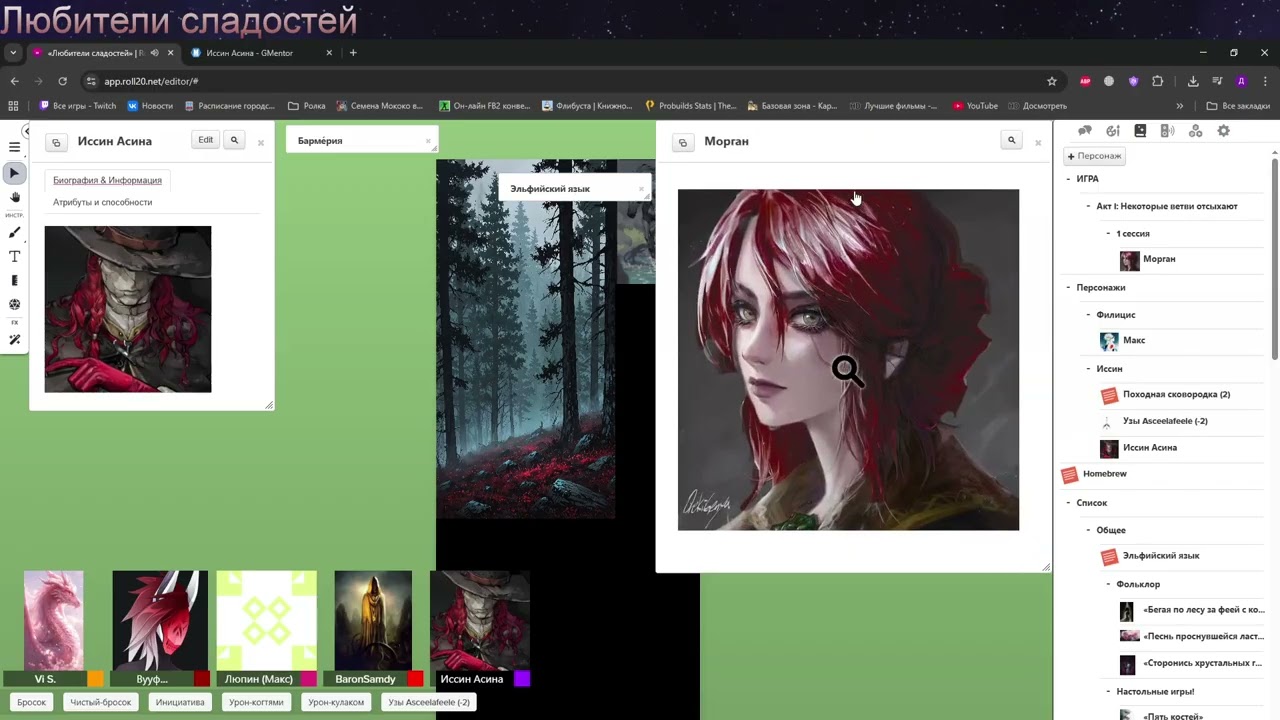
Task: Activate the Text tool
Action: (14, 257)
